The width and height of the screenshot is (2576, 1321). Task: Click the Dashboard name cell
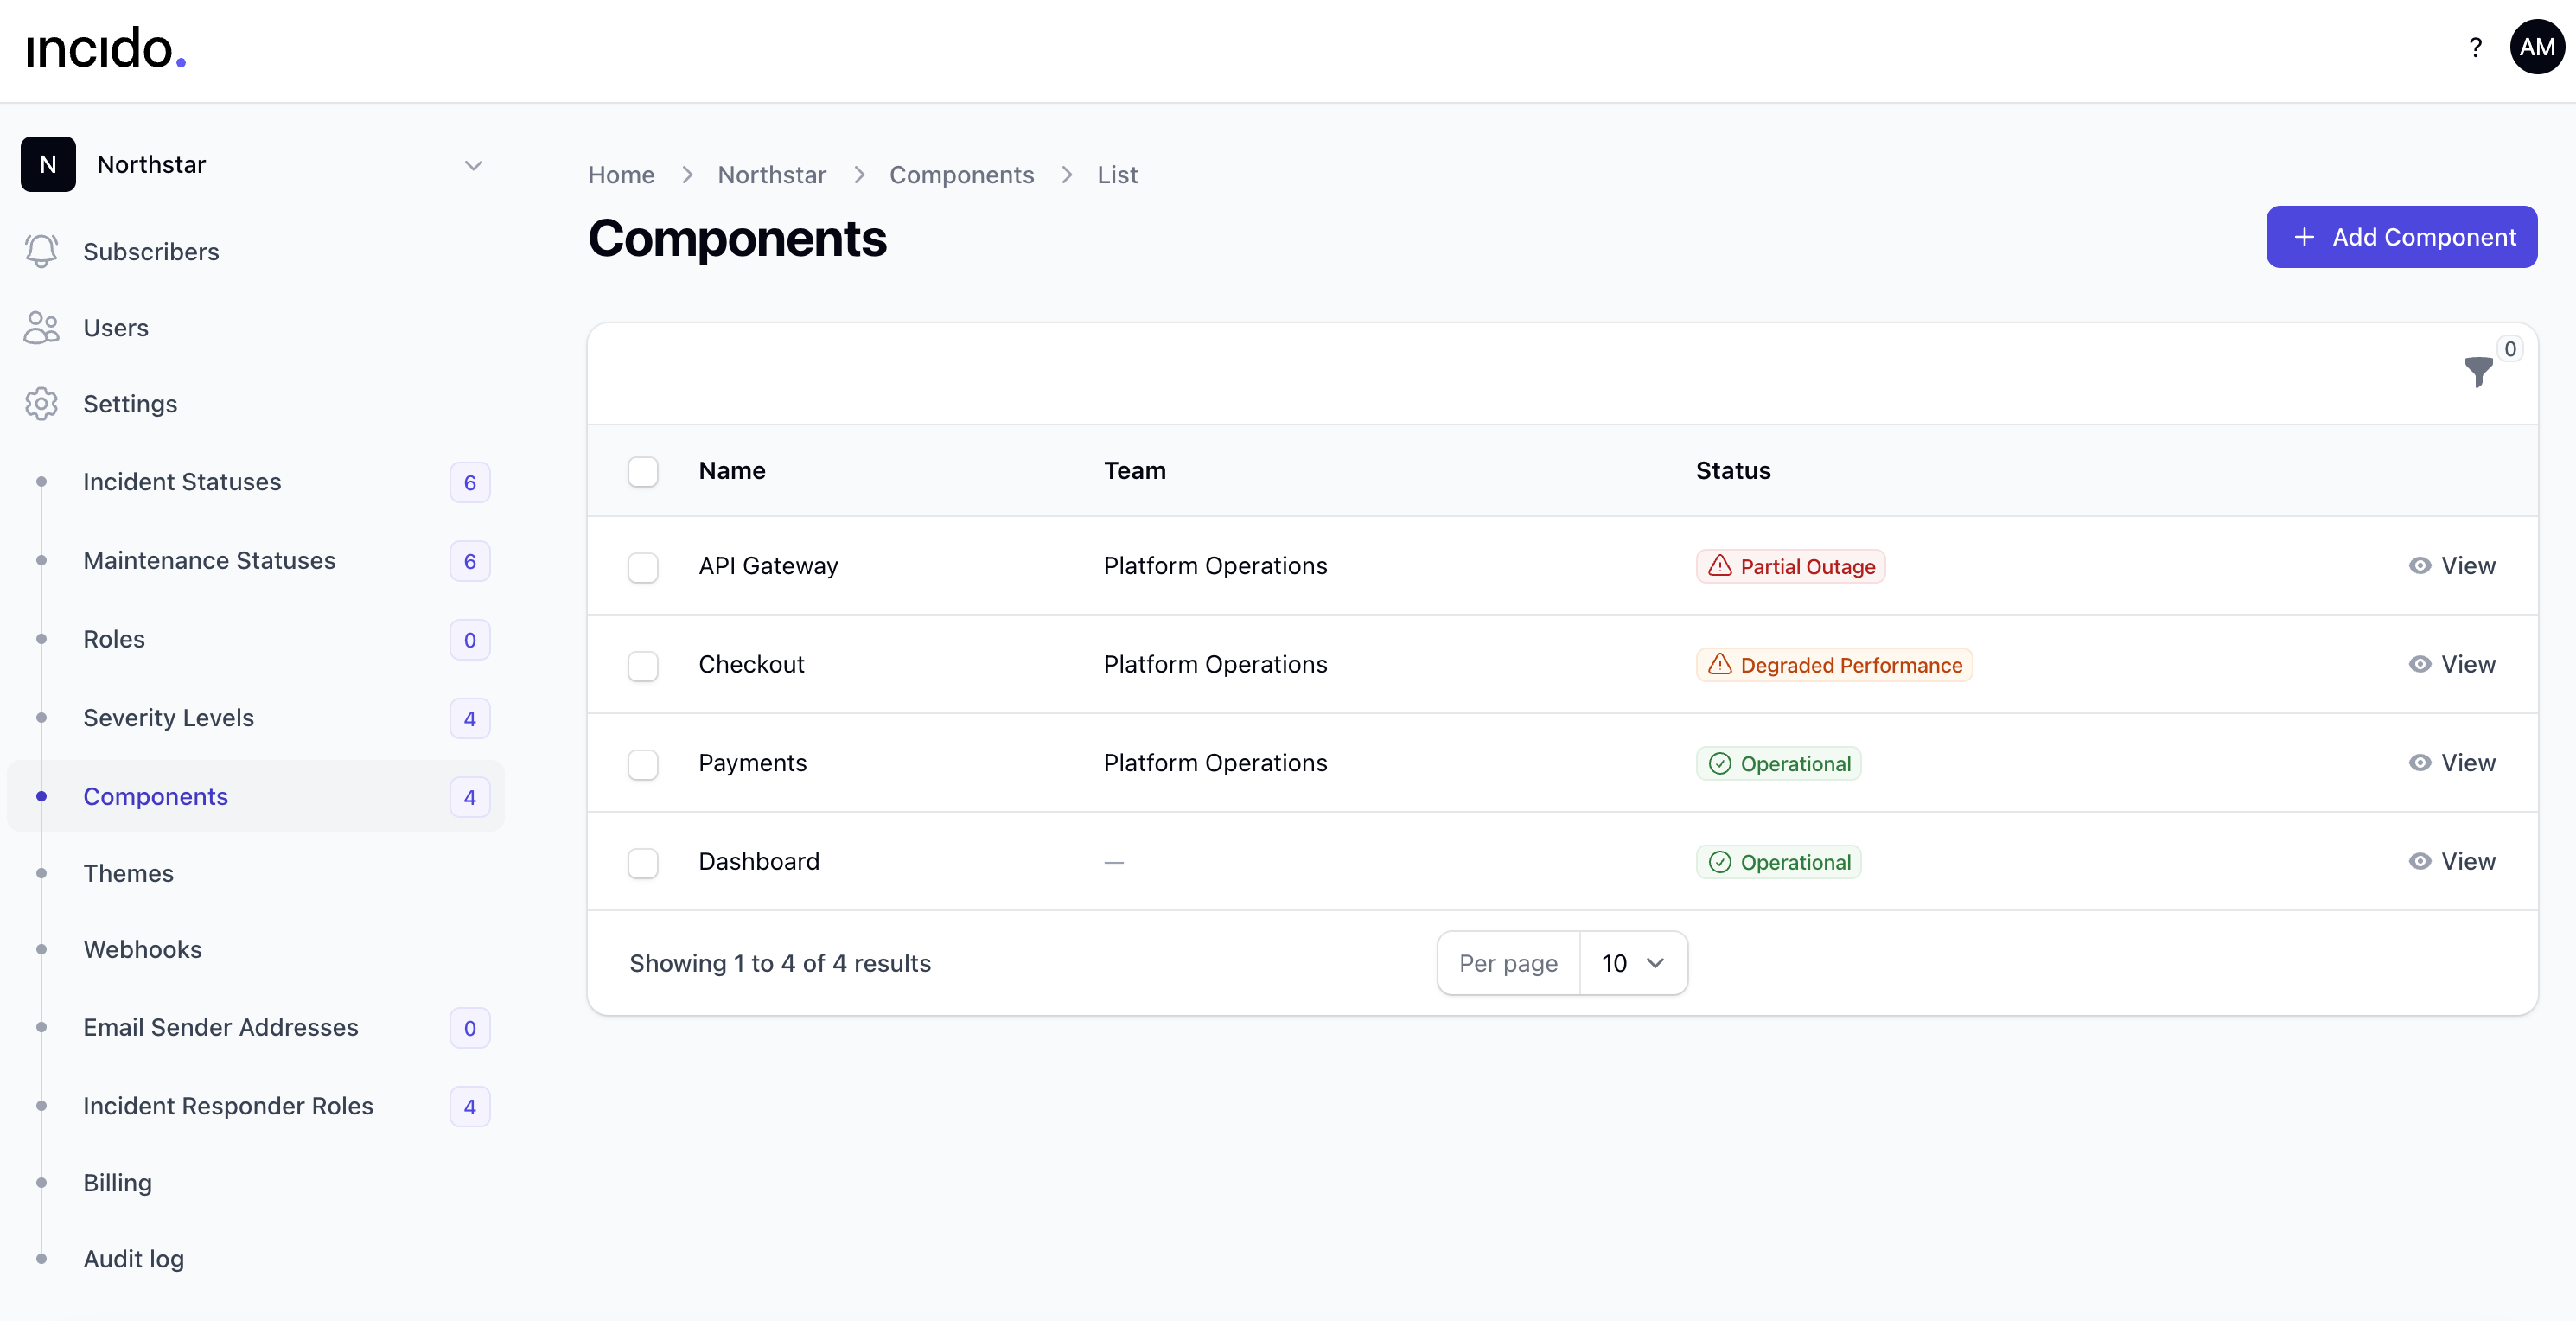point(759,861)
